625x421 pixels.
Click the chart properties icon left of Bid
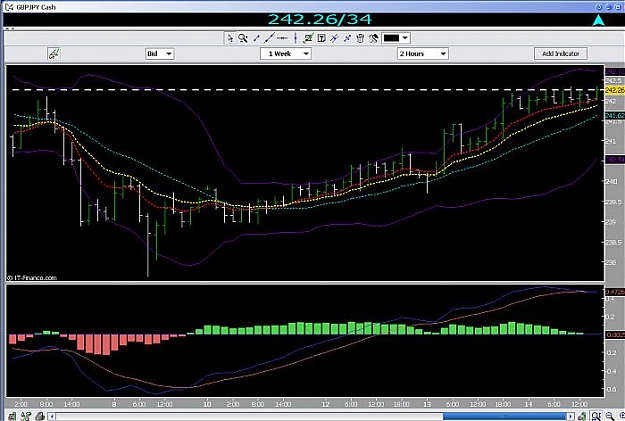click(54, 54)
